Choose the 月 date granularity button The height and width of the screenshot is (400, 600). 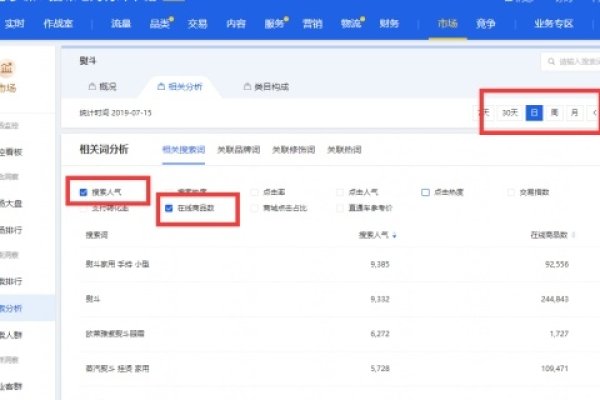[x=575, y=113]
